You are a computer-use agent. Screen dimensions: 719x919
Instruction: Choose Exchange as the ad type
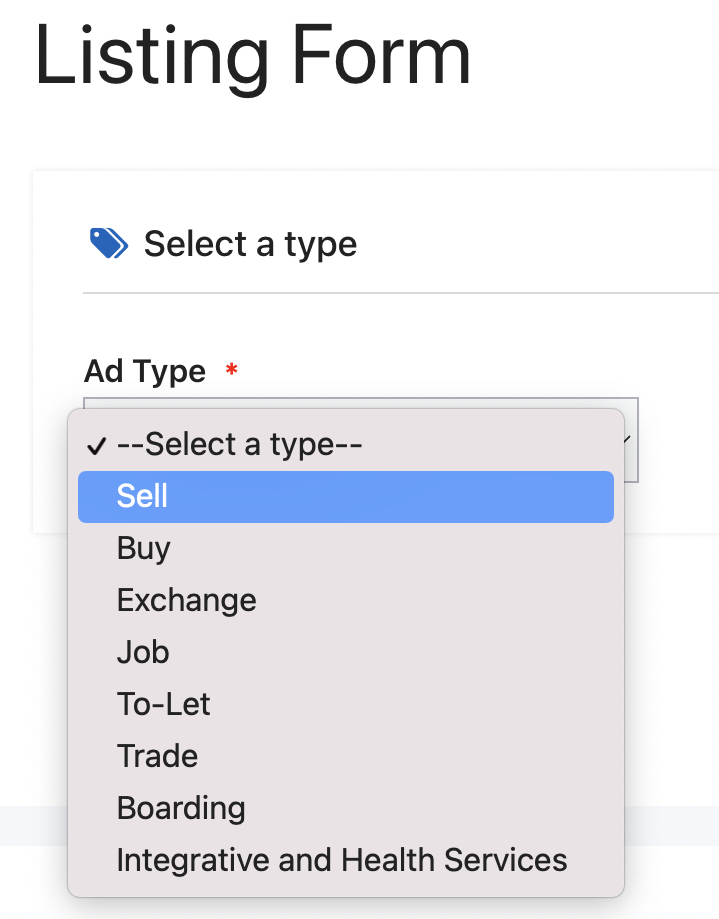(187, 600)
